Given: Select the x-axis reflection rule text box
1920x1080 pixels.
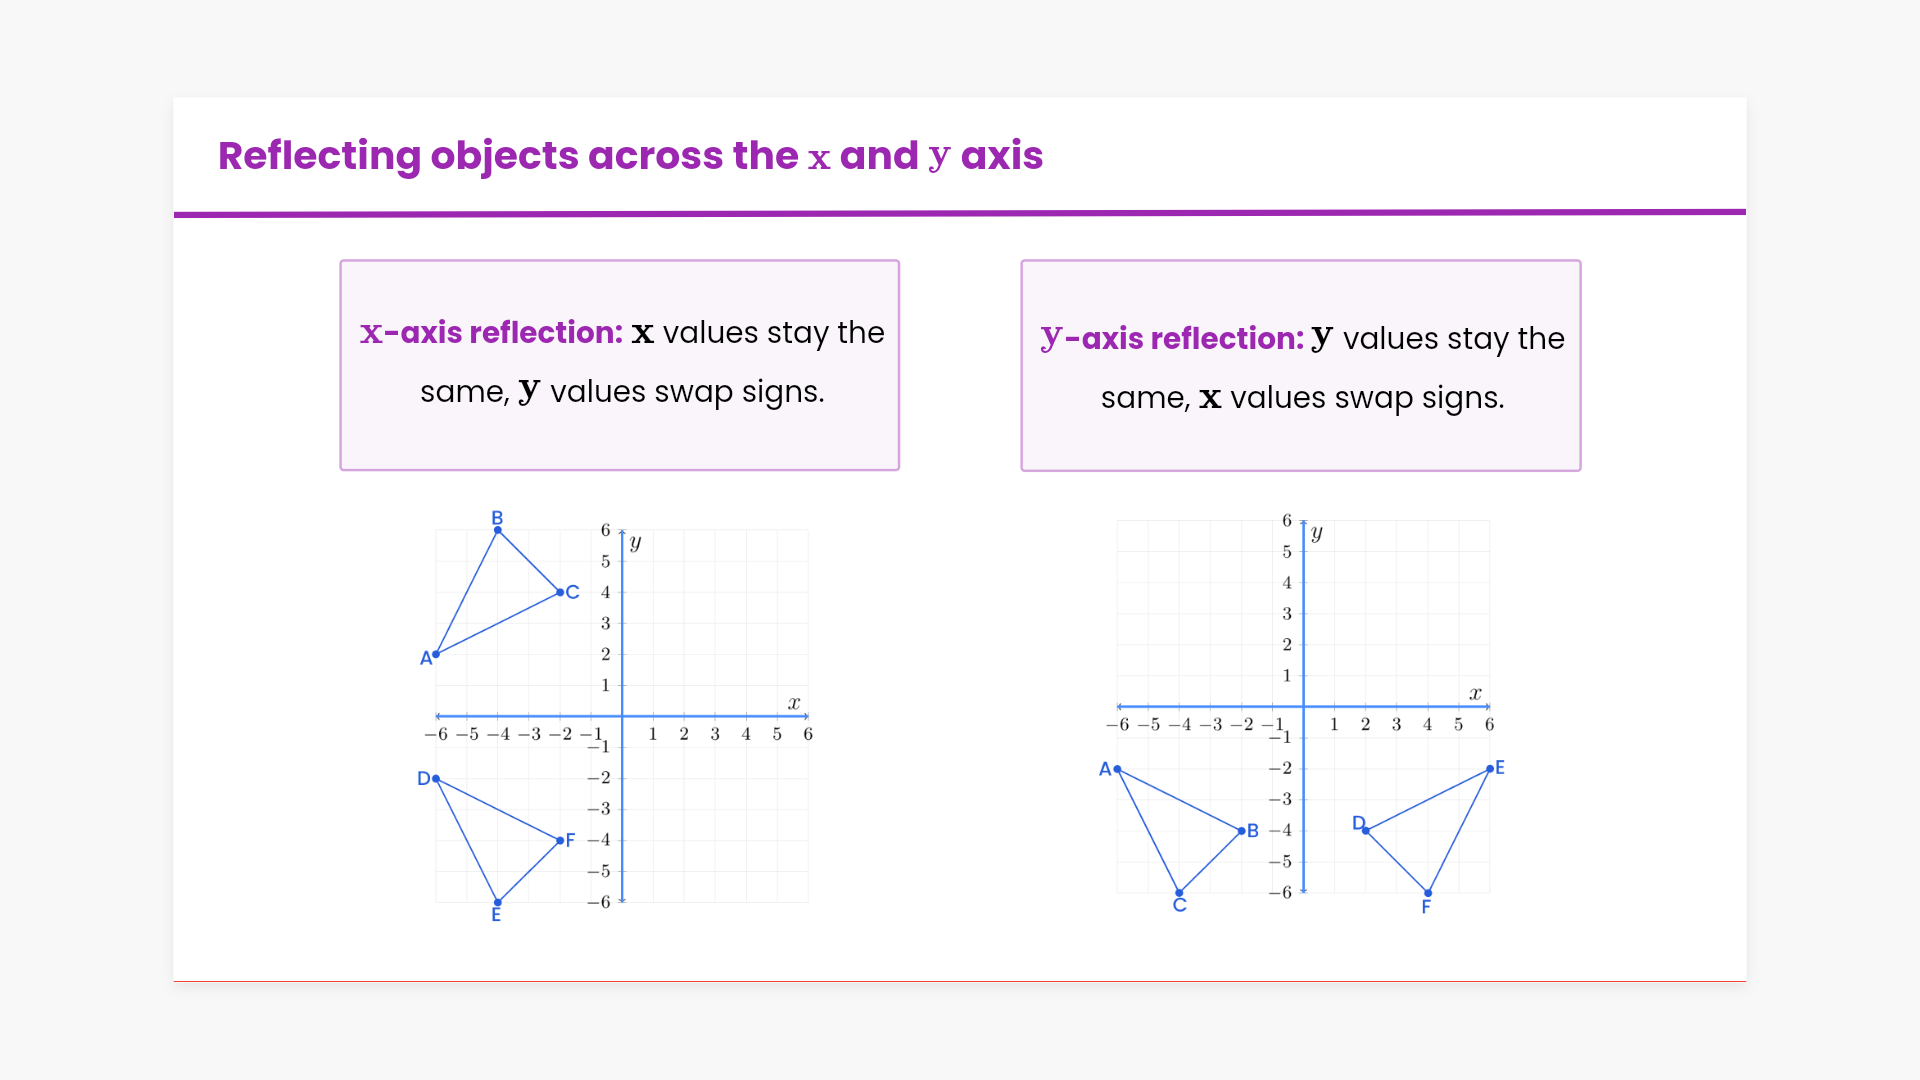Looking at the screenshot, I should click(620, 364).
